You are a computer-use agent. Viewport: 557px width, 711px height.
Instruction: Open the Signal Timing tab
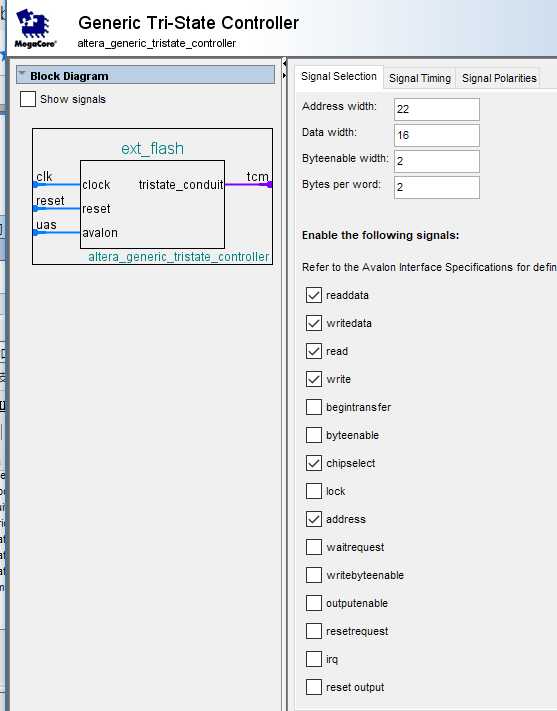(x=420, y=78)
